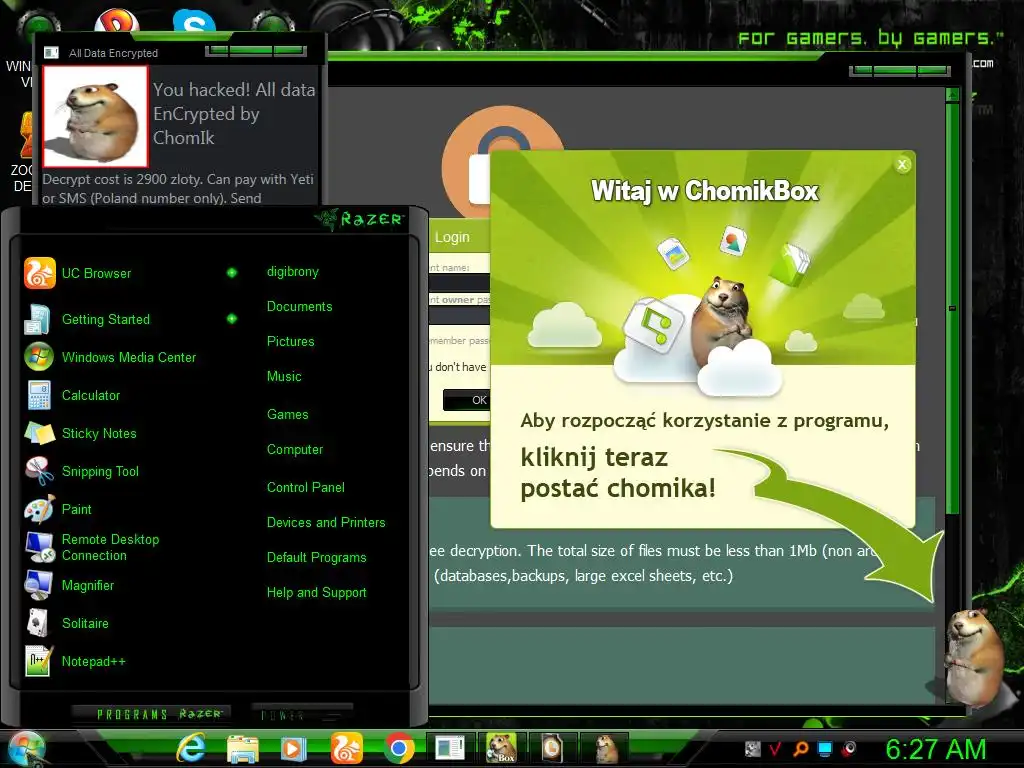1024x768 pixels.
Task: Click the owner password field in Login
Action: pos(460,315)
